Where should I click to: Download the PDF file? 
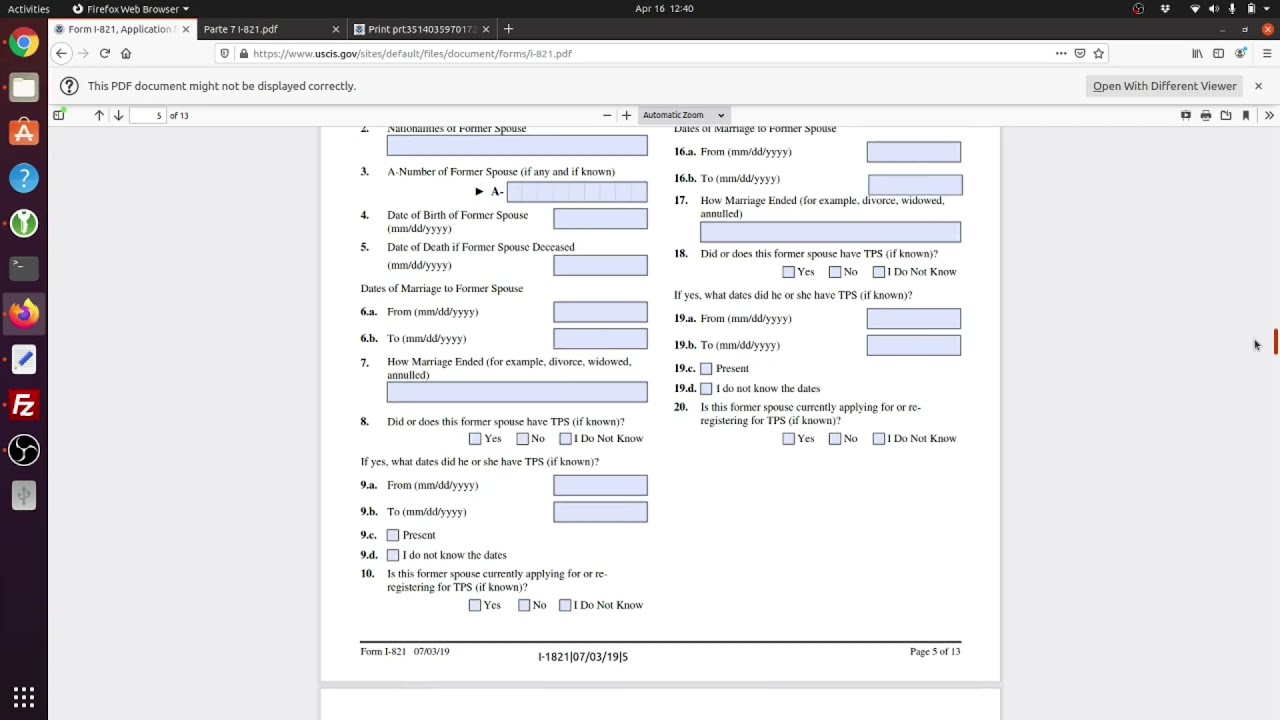(1226, 115)
